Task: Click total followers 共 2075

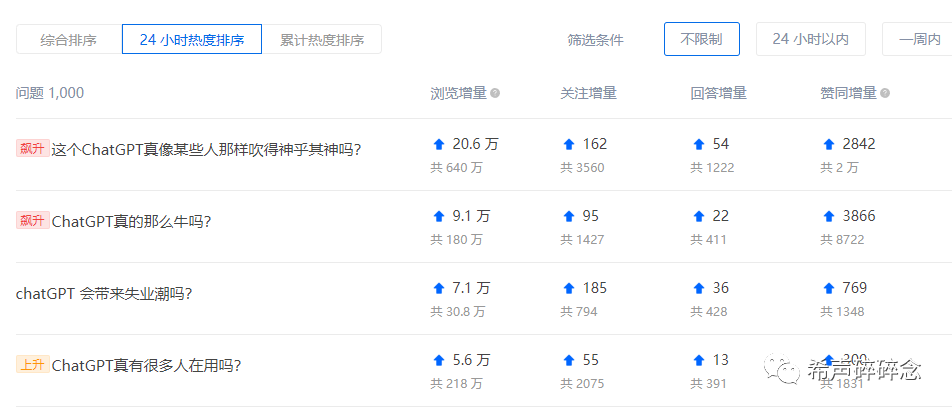Action: 582,384
